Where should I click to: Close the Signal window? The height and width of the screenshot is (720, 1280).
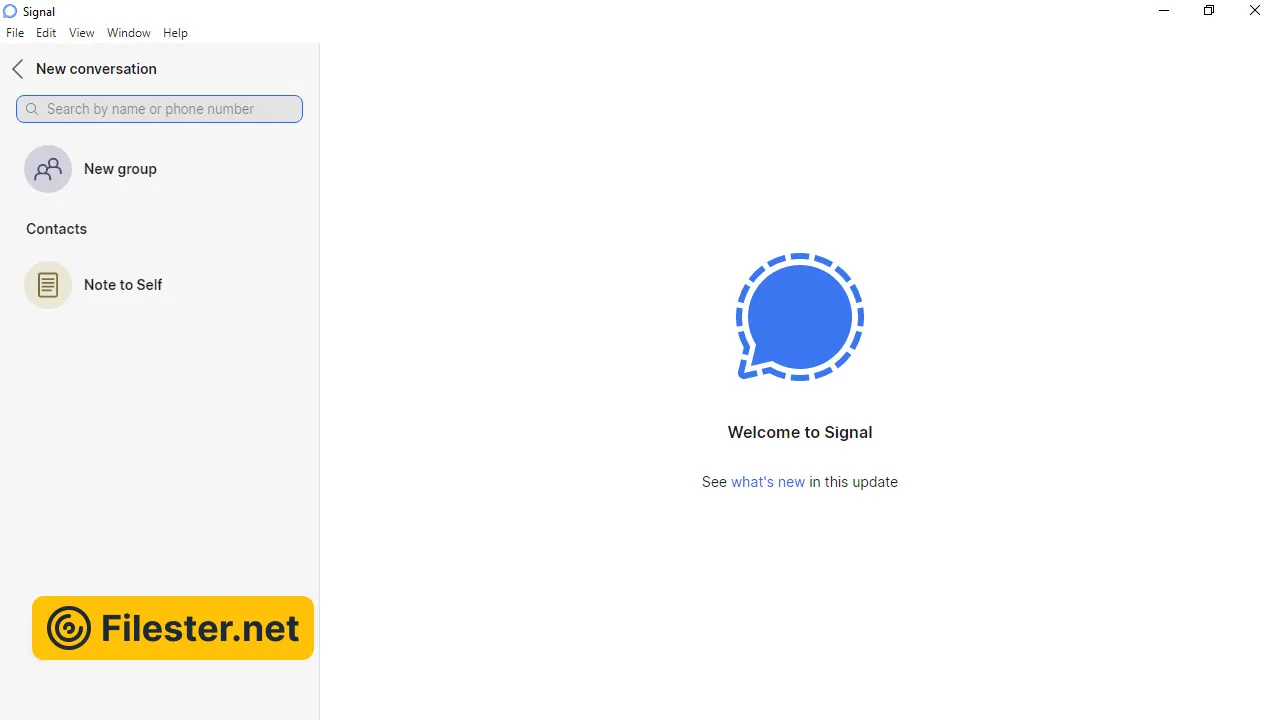click(1254, 11)
